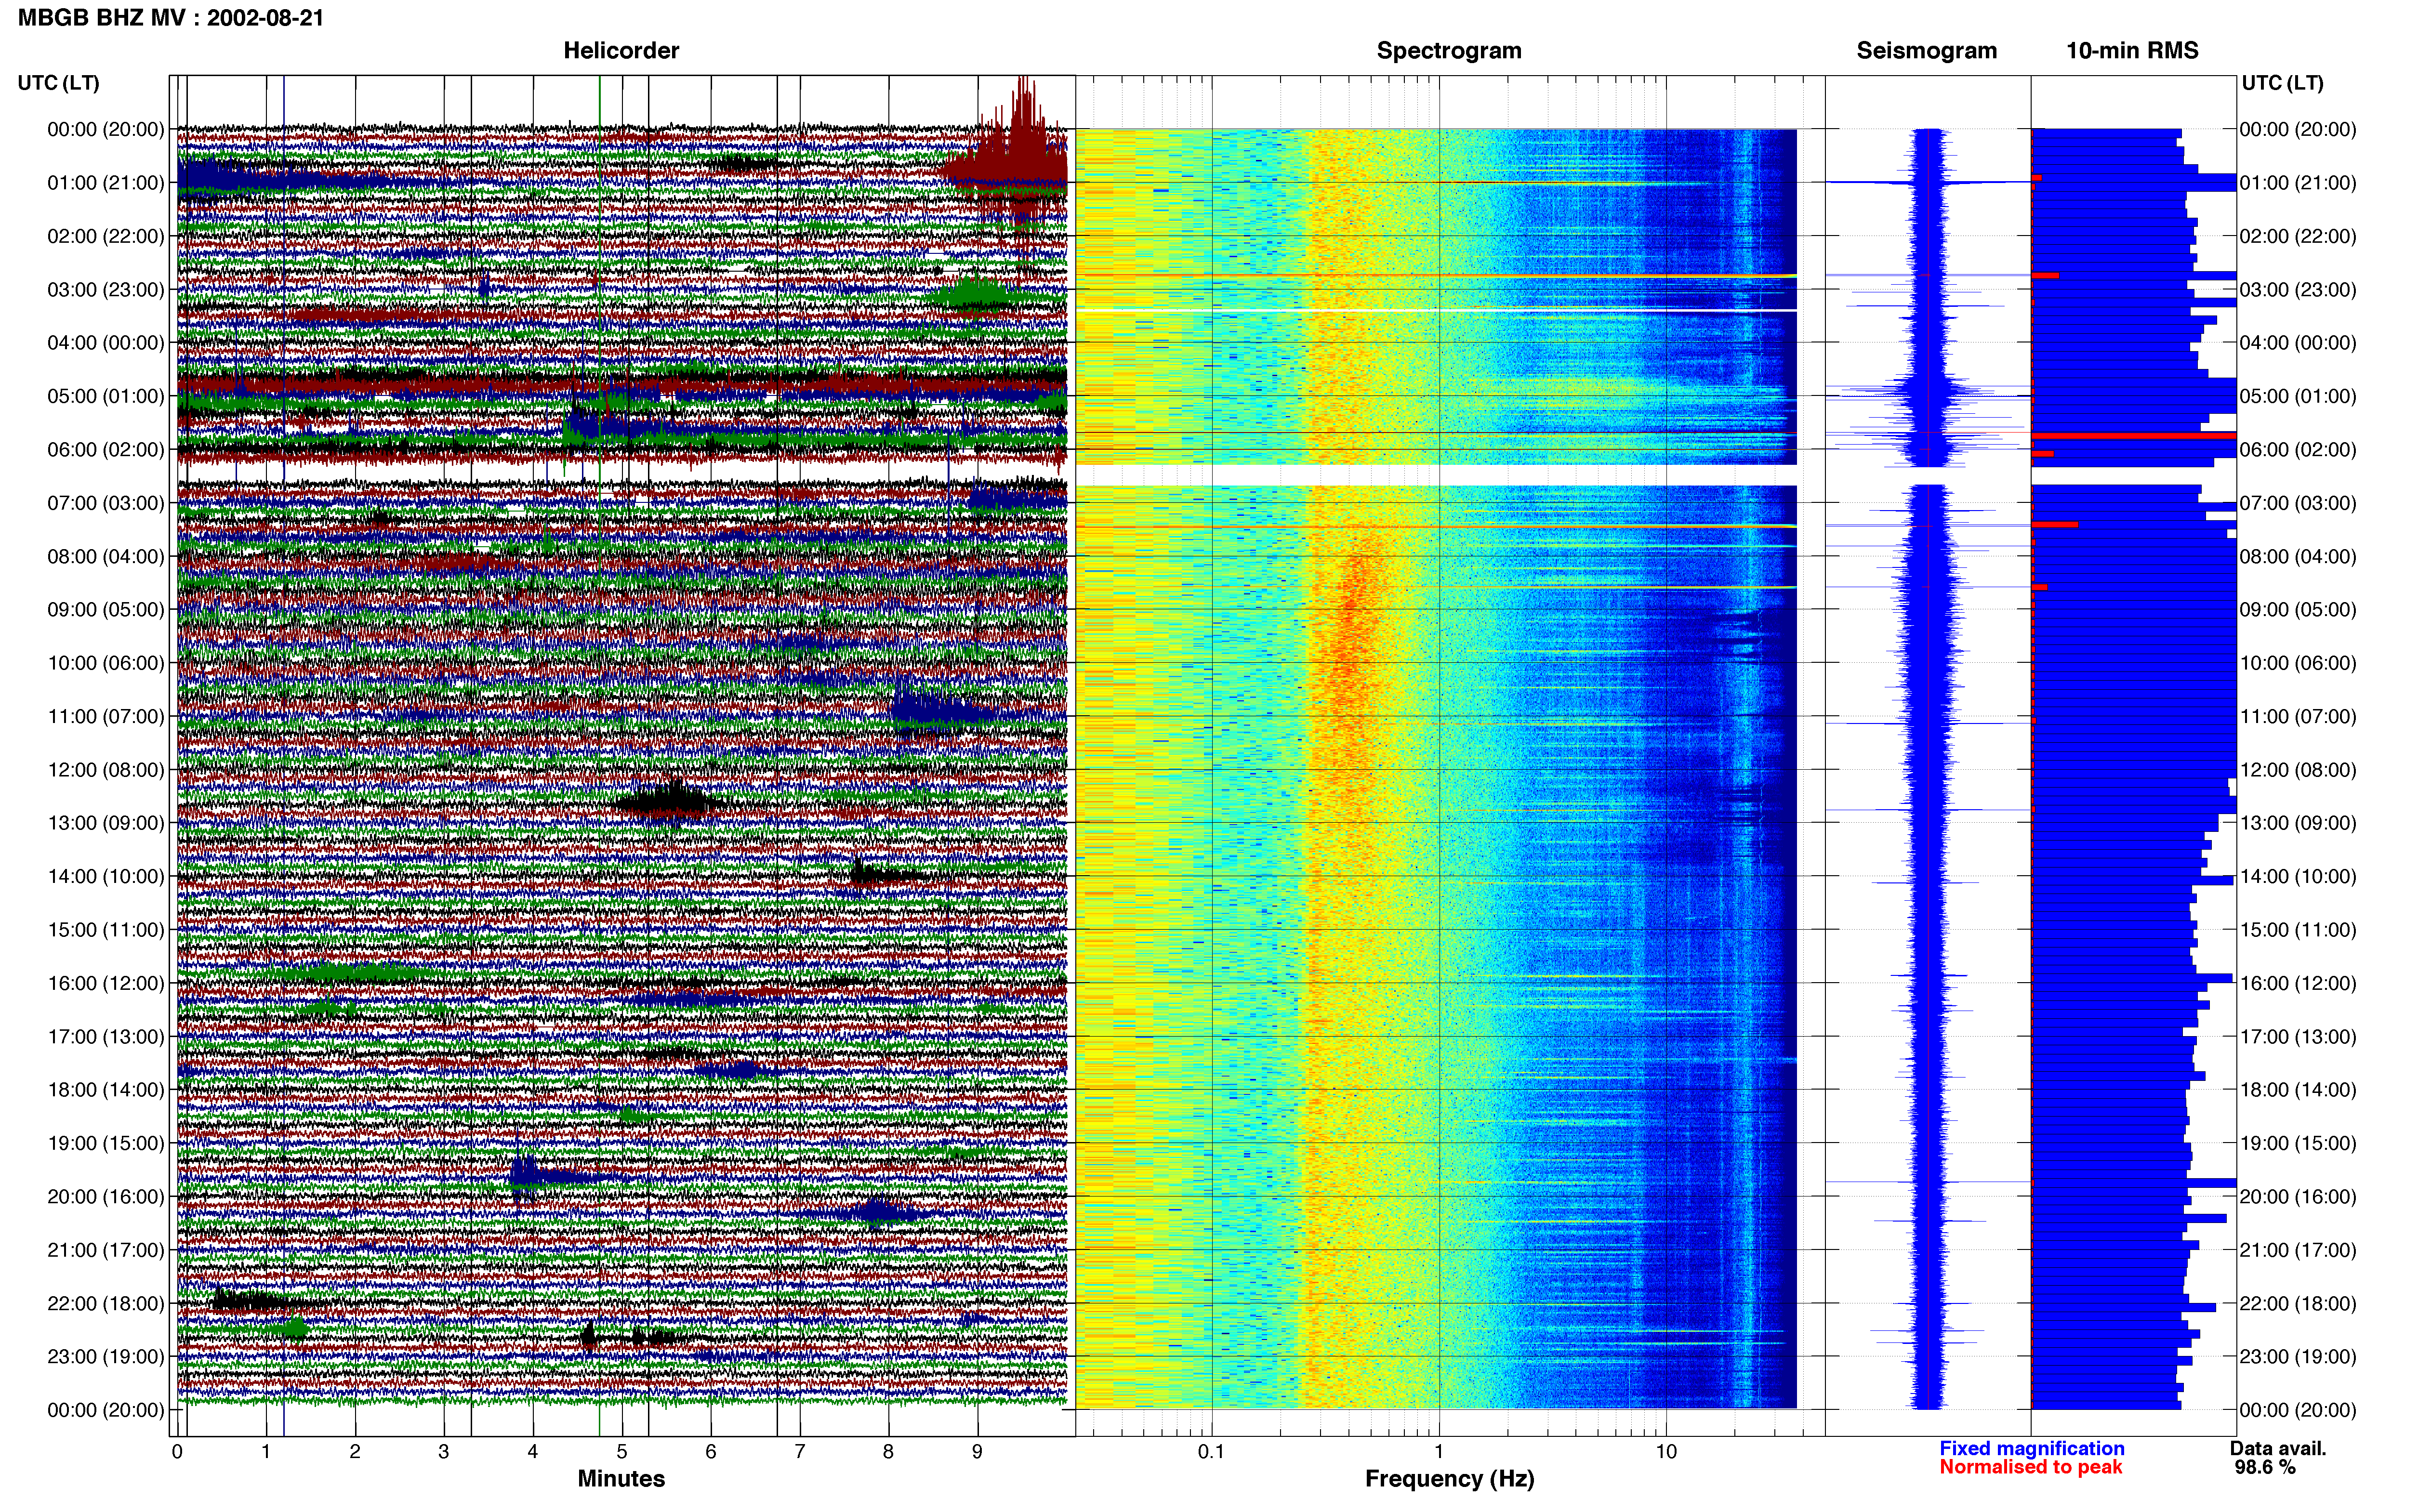Click the Frequency (Hz) axis label

(1449, 1479)
